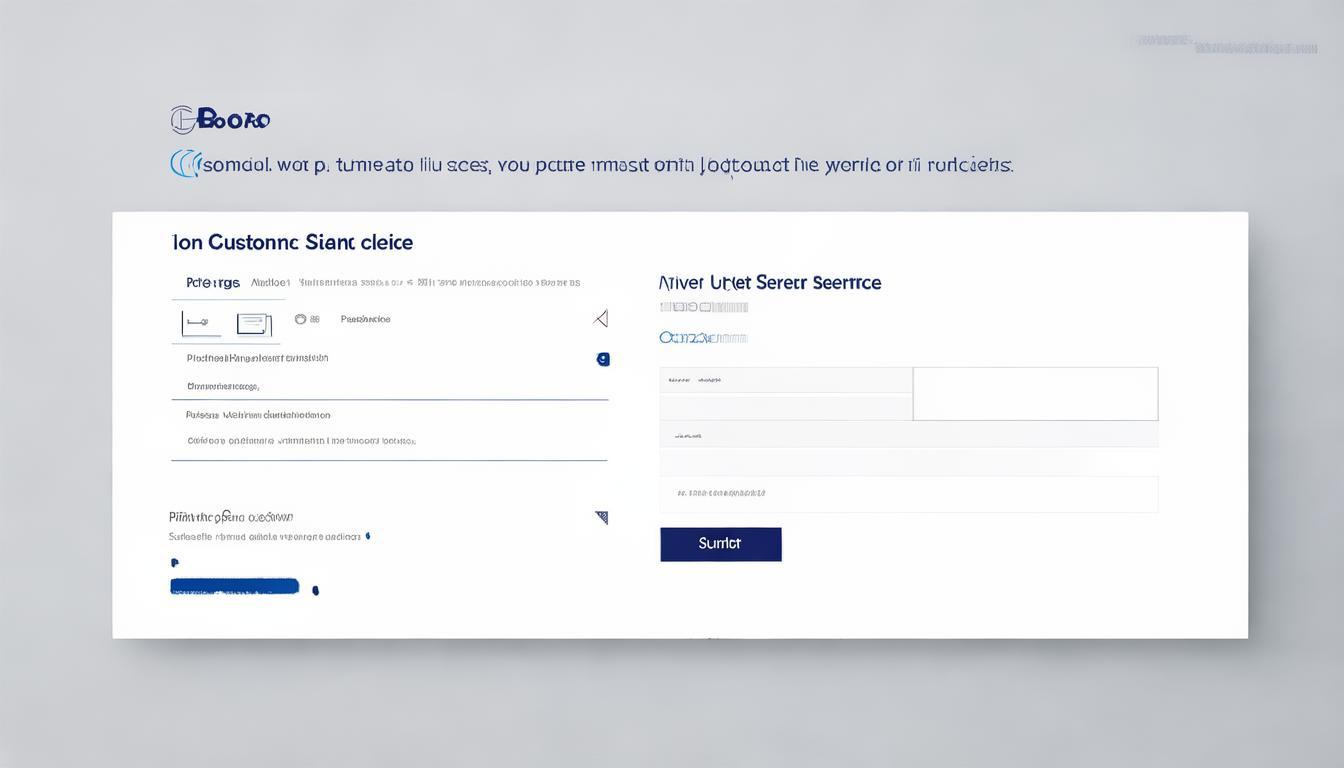Click the Pasrahcice label in the icon row

[x=365, y=320]
